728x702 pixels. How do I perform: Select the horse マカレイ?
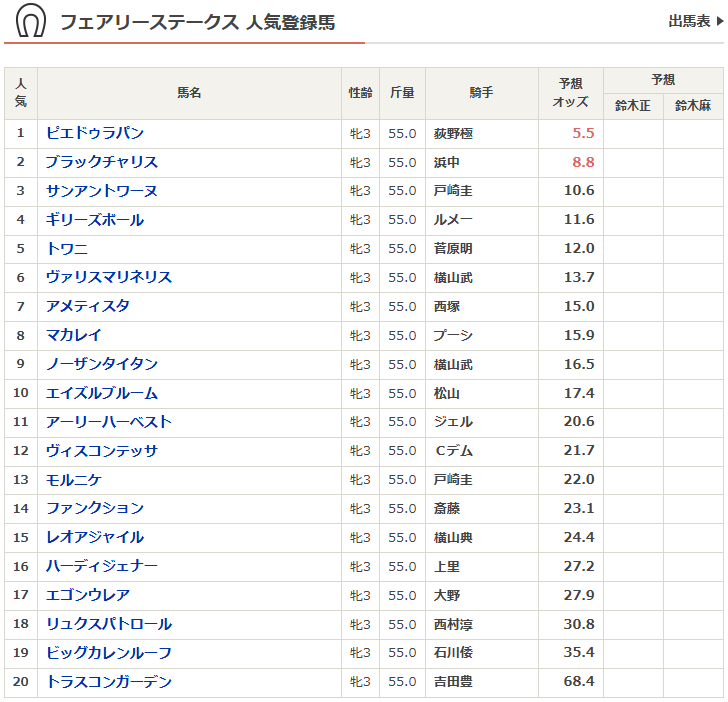tap(74, 335)
